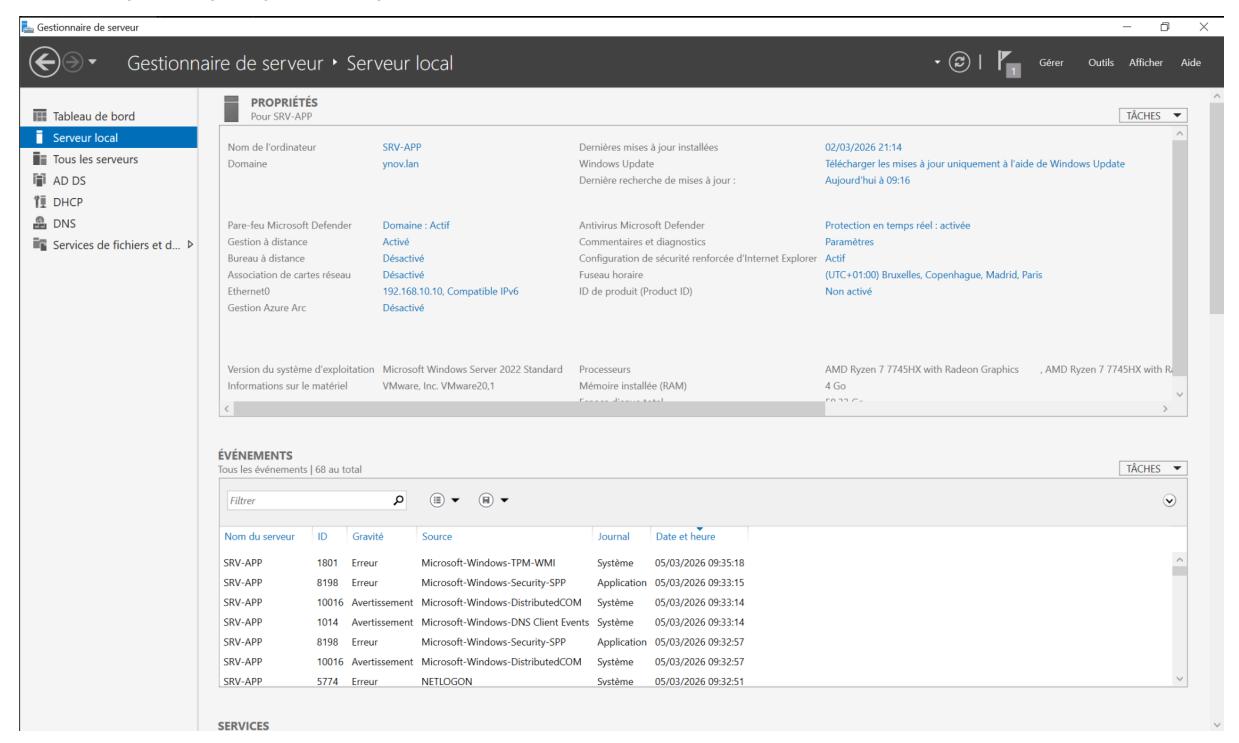Open the Outils menu
The height and width of the screenshot is (743, 1239).
(1100, 64)
